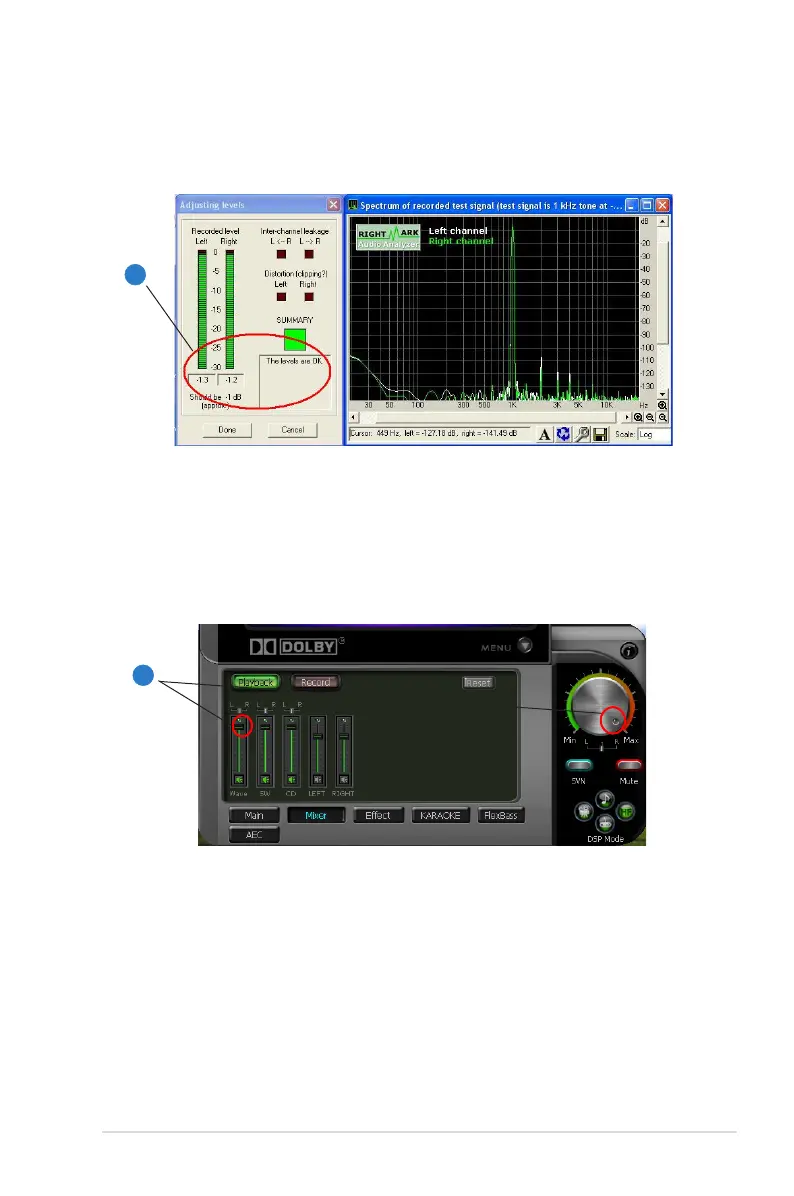Click the Wave L/R balance slider
This screenshot has width=794, height=1196.
coord(239,710)
